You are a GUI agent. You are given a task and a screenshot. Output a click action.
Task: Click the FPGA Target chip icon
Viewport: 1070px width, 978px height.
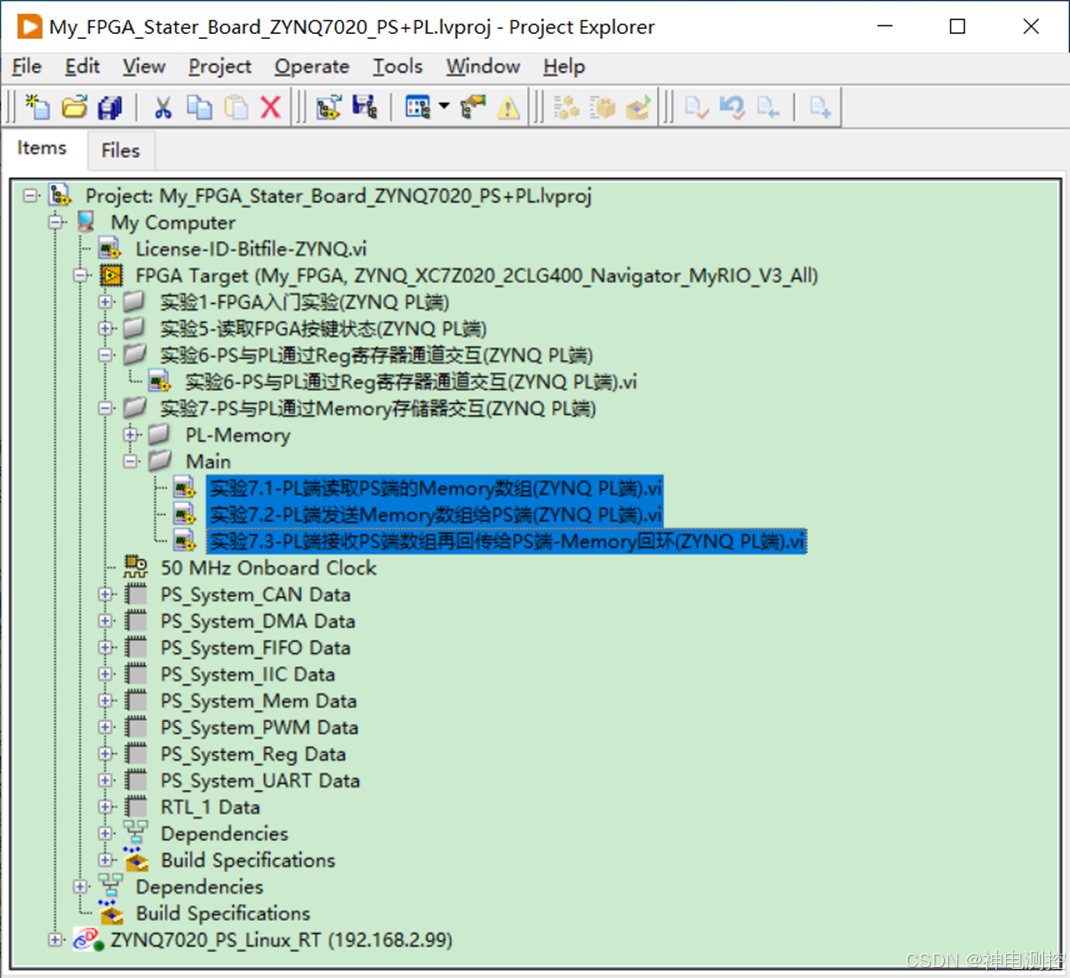coord(111,276)
